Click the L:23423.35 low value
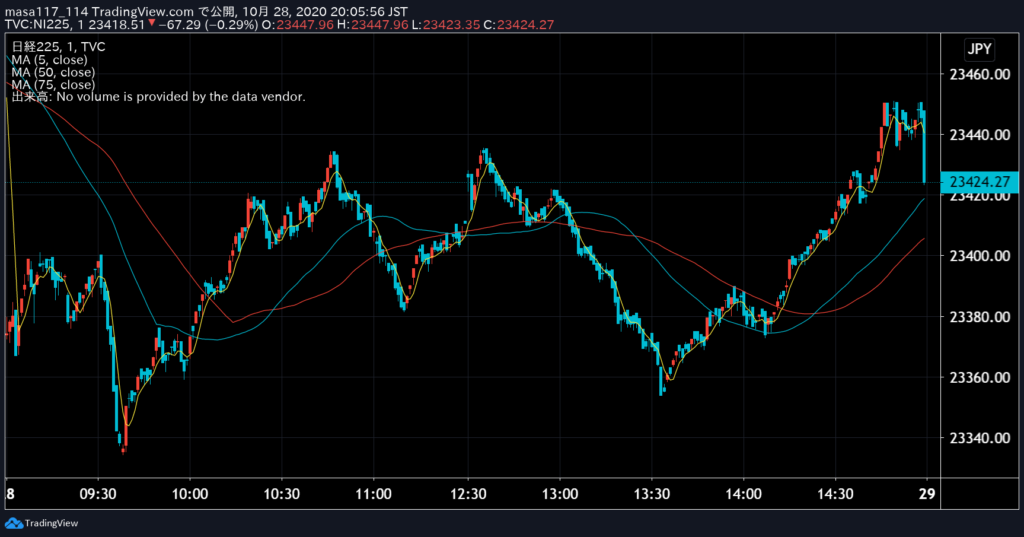Viewport: 1024px width, 537px height. click(x=445, y=25)
